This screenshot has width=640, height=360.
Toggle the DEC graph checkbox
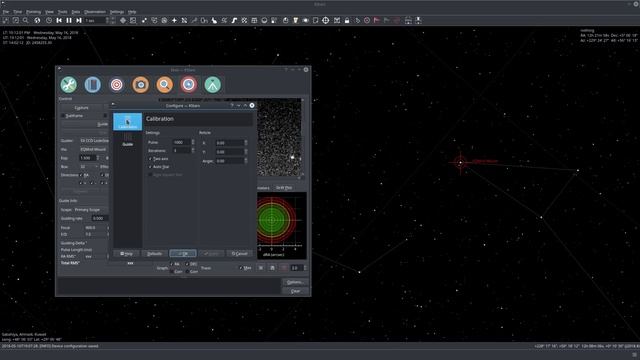(187, 264)
